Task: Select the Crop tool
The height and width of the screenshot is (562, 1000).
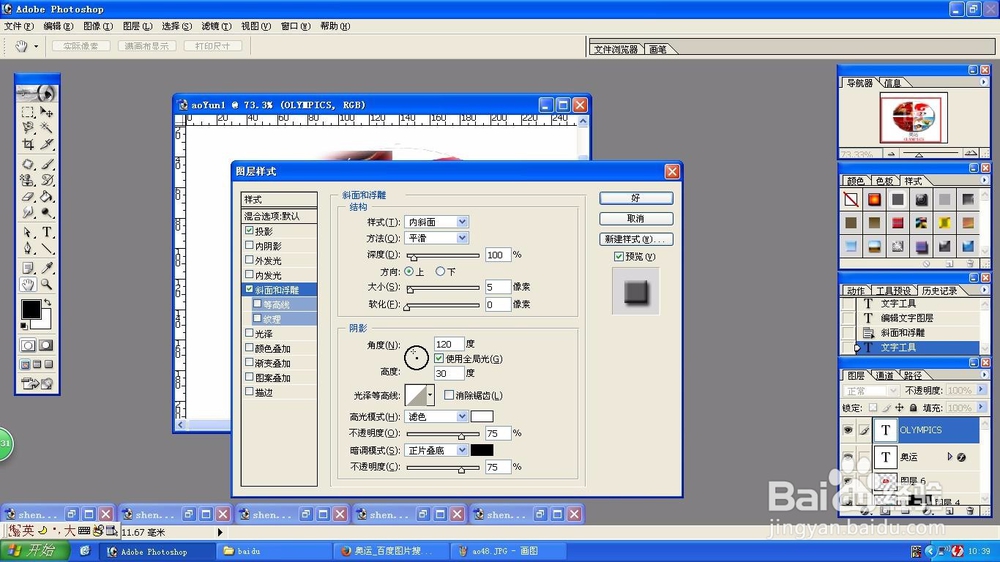Action: pos(28,144)
